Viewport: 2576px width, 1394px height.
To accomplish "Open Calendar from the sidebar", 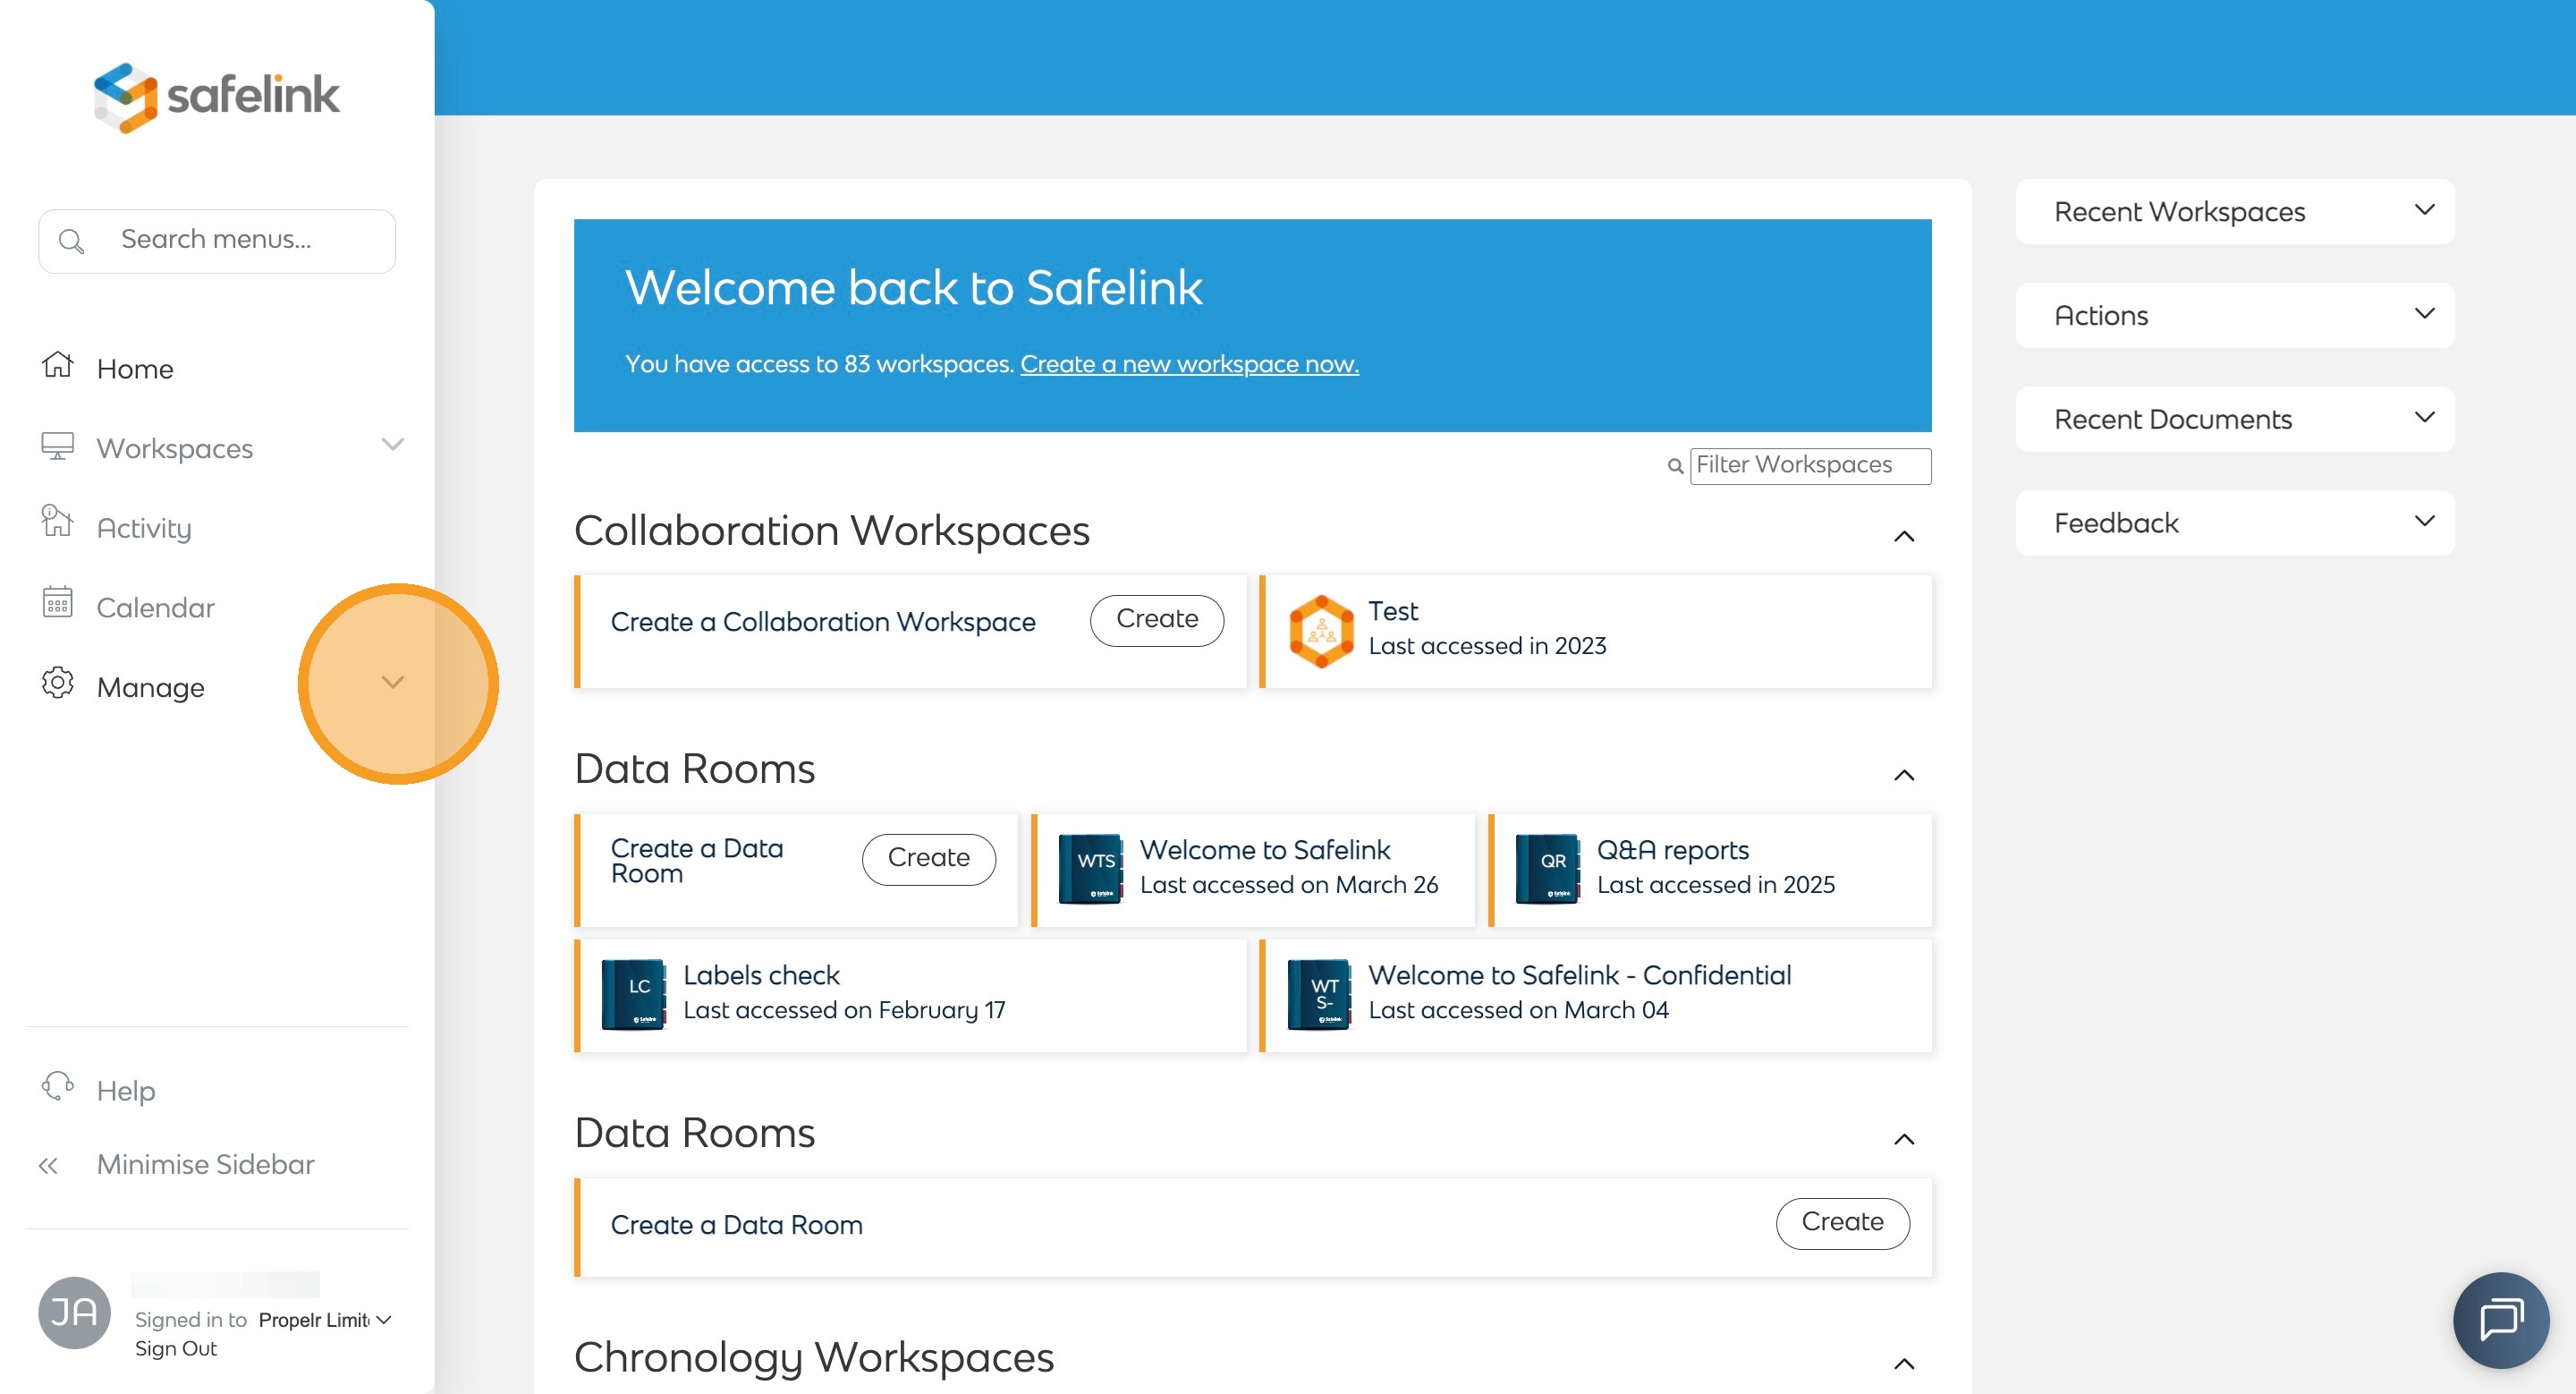I will 155,607.
